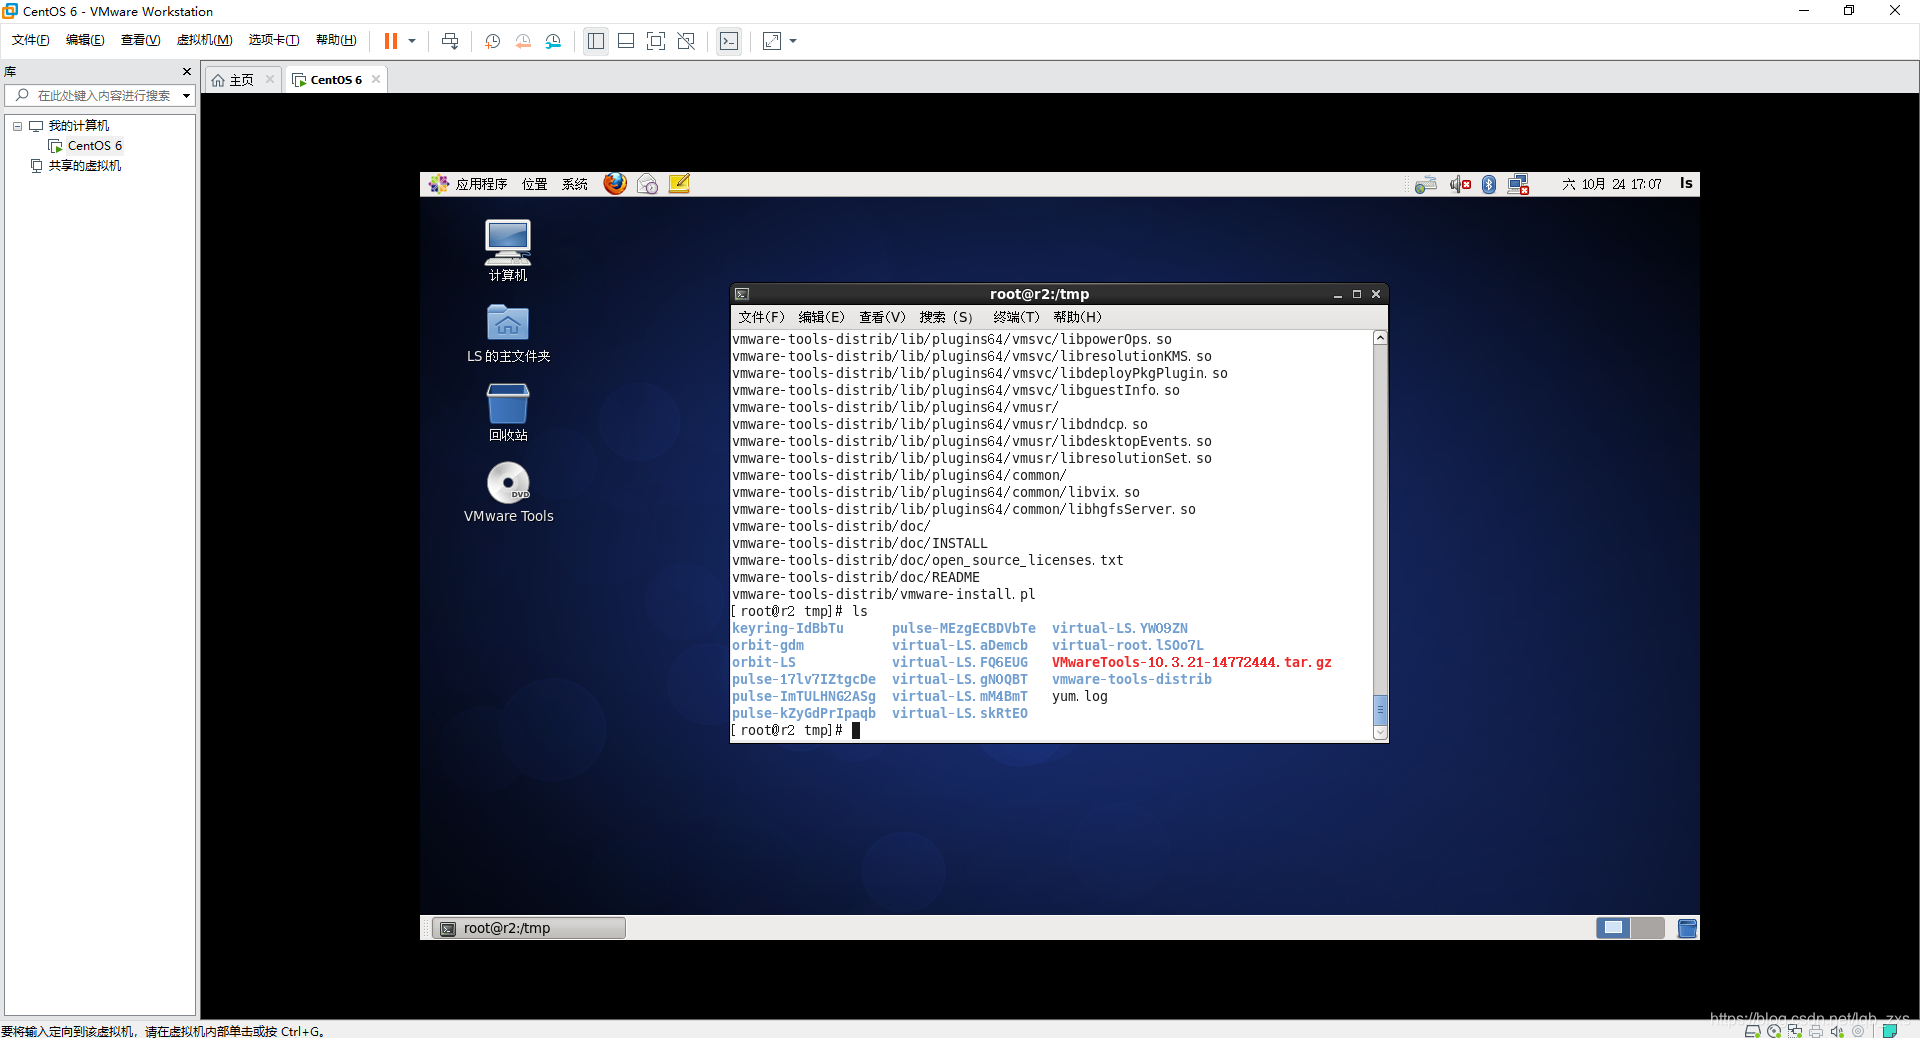Launch Firefox from the GNOME panel
Viewport: 1920px width, 1038px height.
[615, 184]
